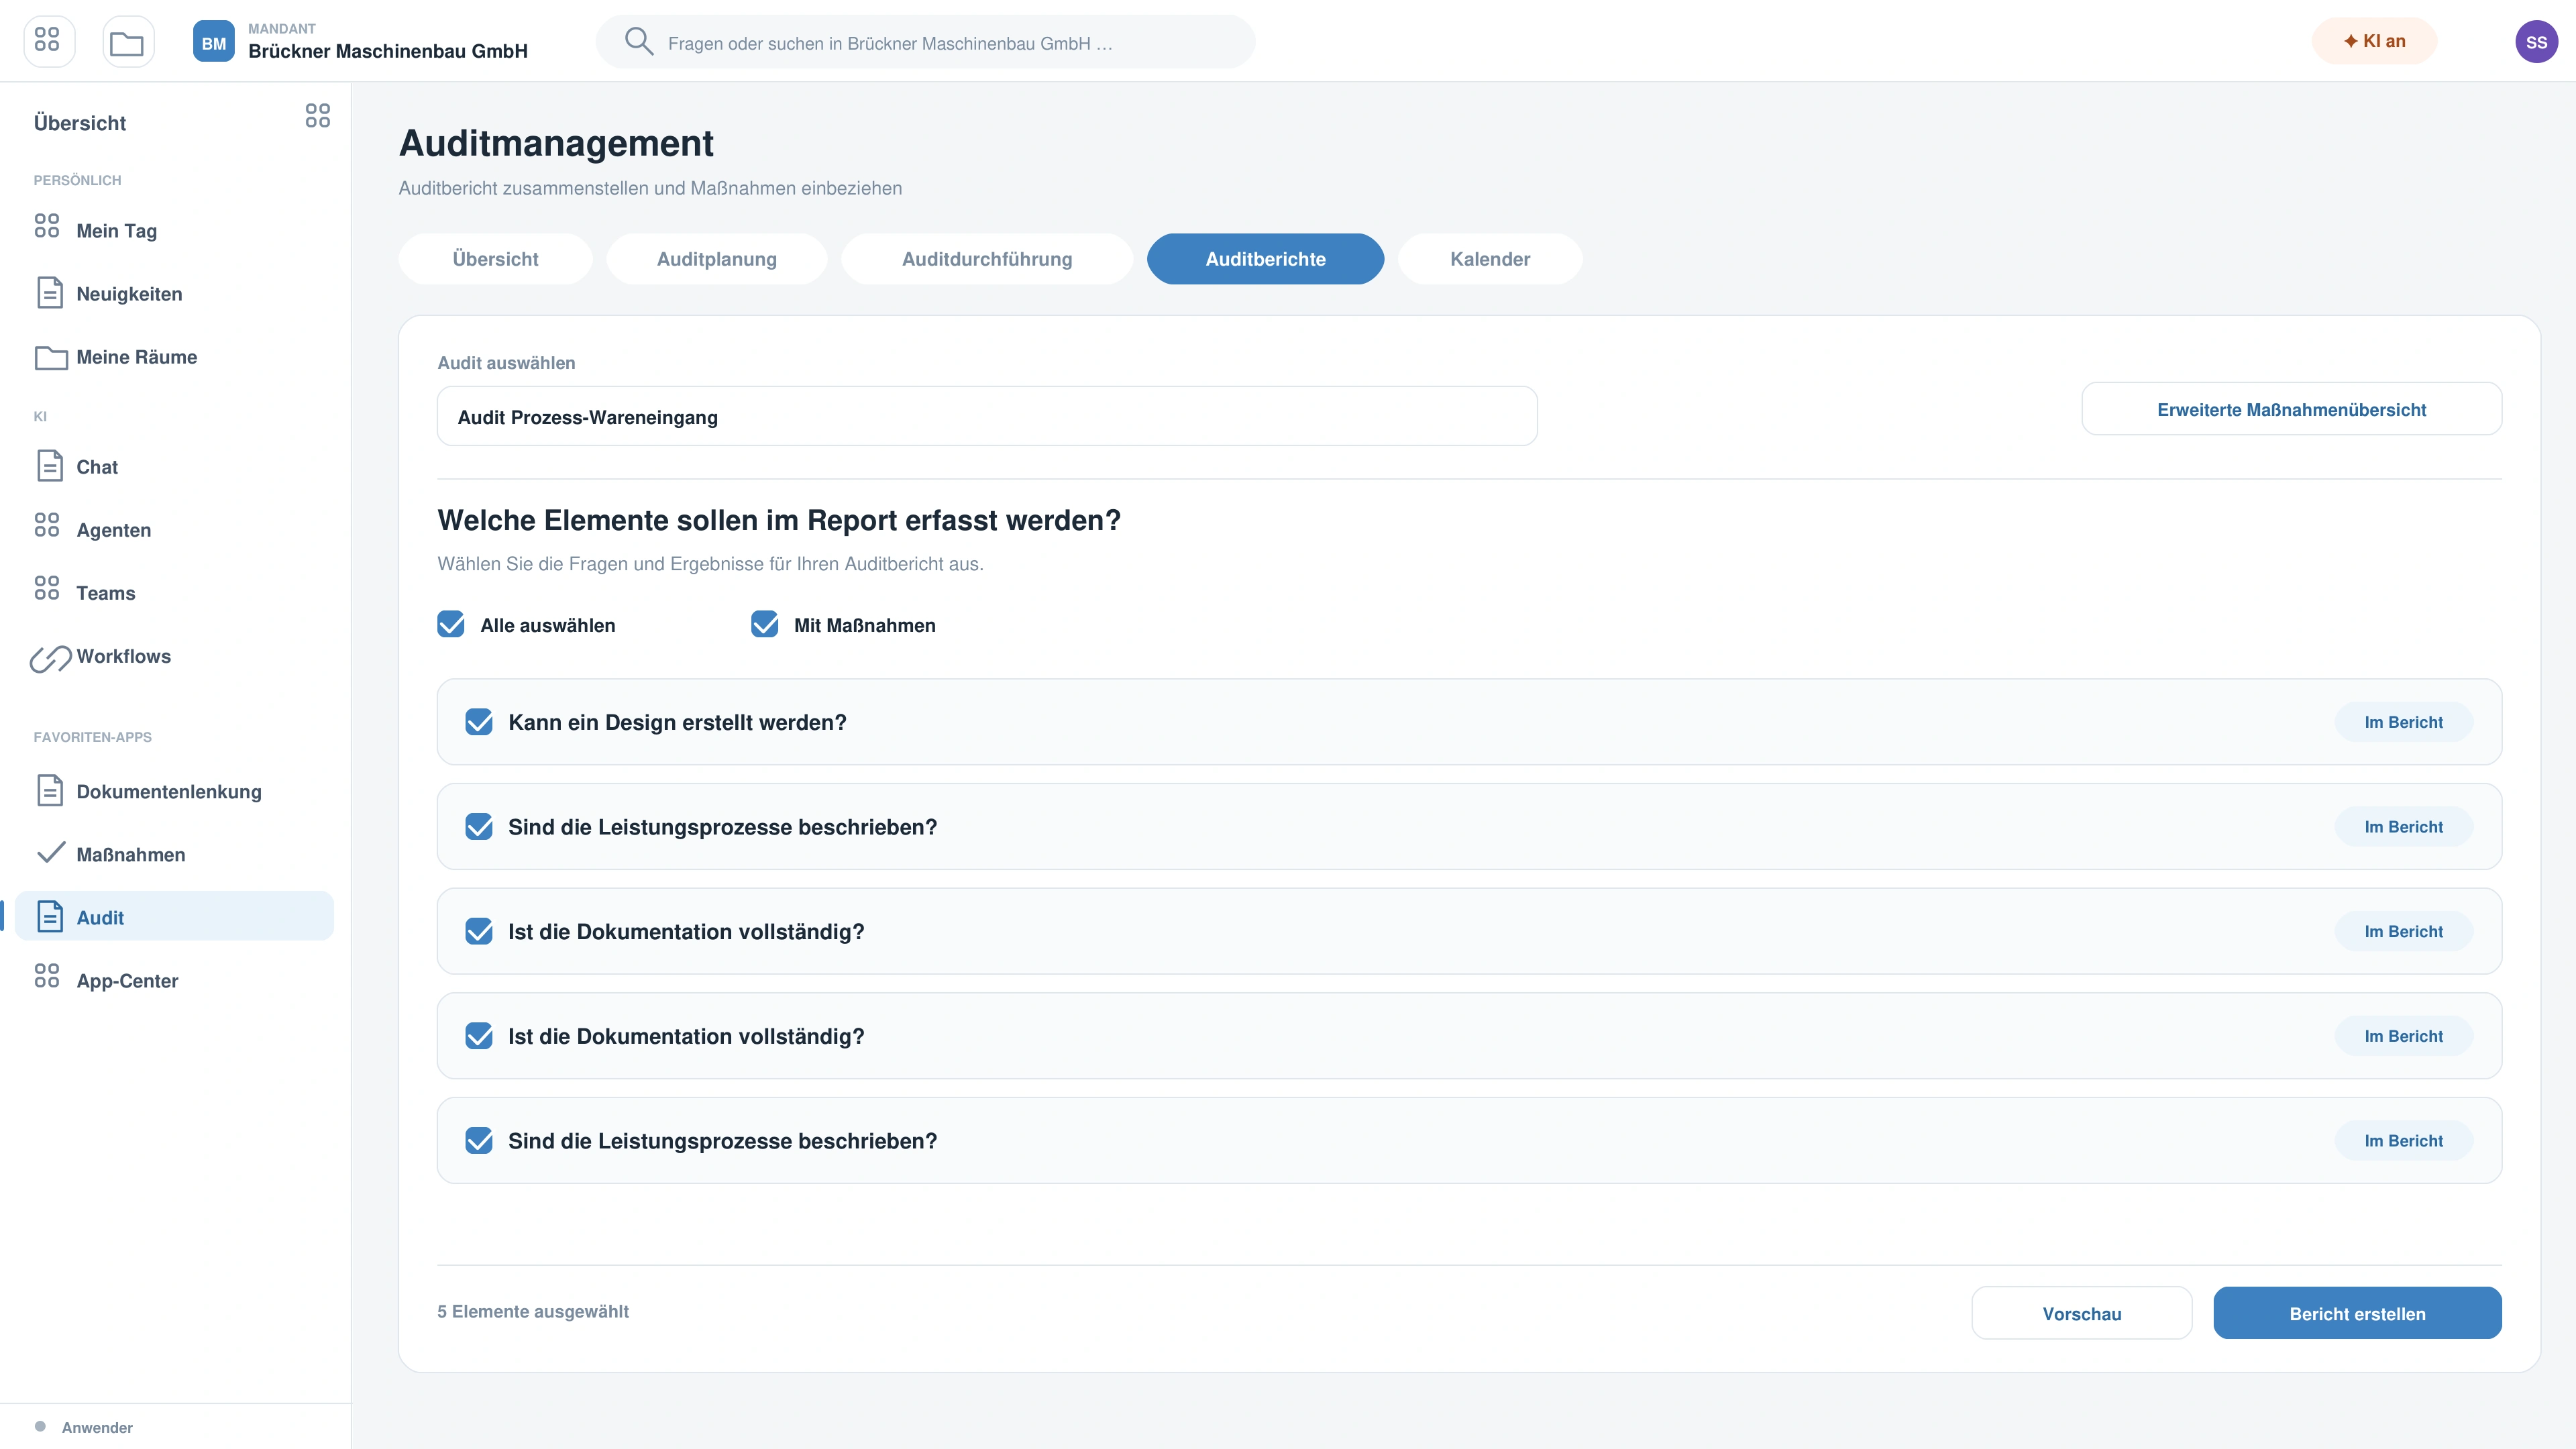2576x1449 pixels.
Task: Open the Audit Prozess-Wareneingang dropdown
Action: click(x=987, y=416)
